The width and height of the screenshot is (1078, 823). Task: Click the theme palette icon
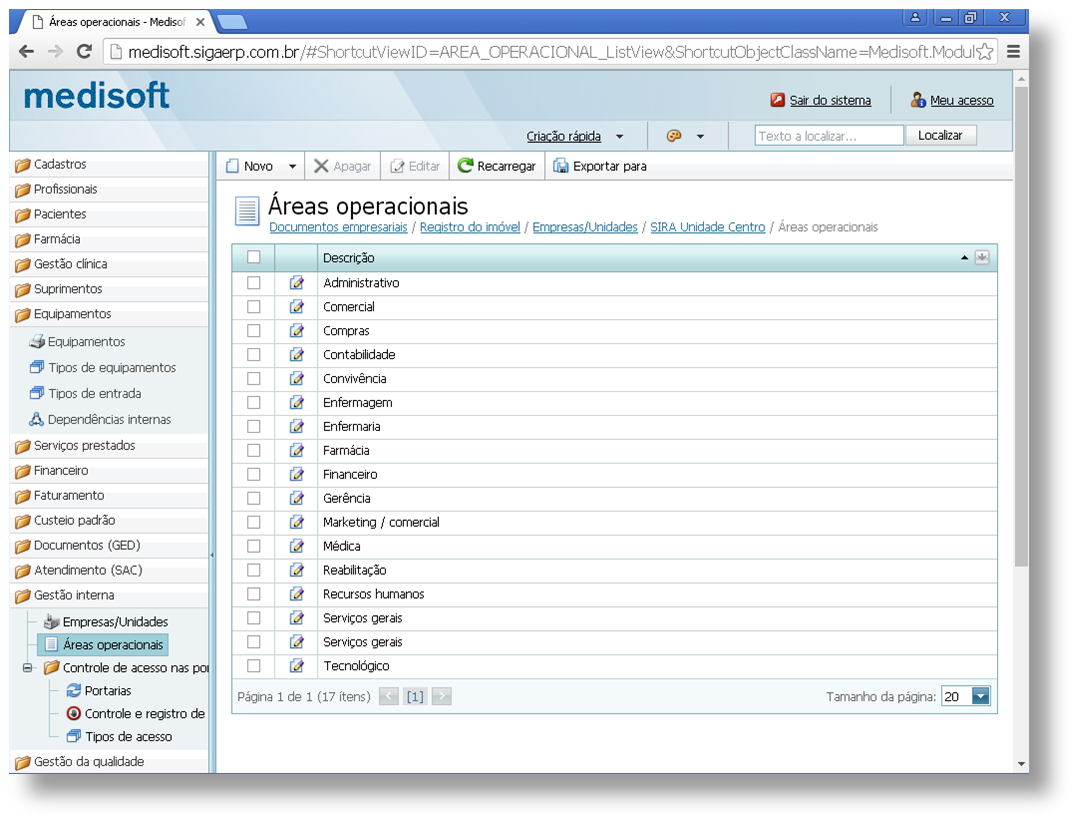tap(674, 136)
